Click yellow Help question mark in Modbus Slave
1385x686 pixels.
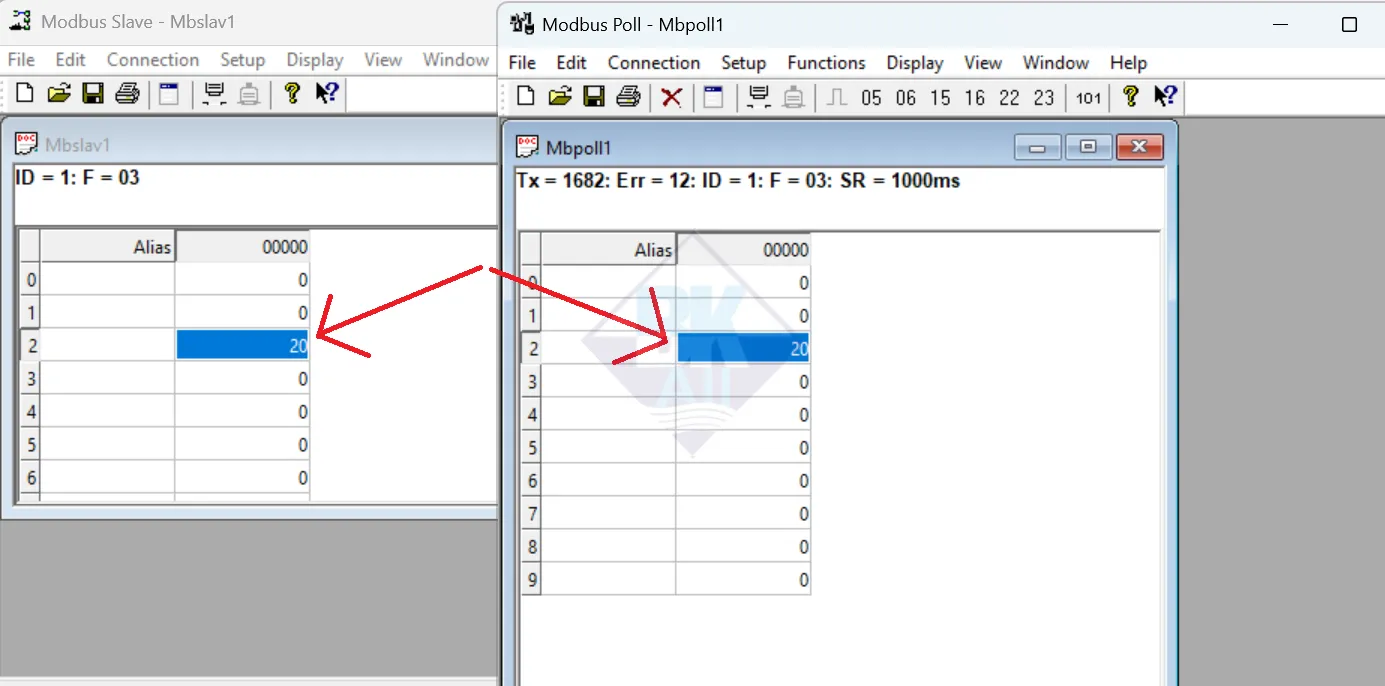coord(291,93)
